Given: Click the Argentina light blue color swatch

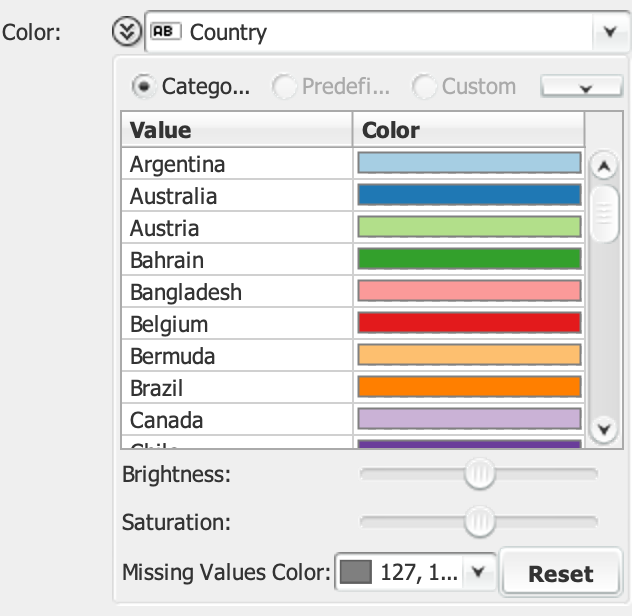Looking at the screenshot, I should (468, 164).
